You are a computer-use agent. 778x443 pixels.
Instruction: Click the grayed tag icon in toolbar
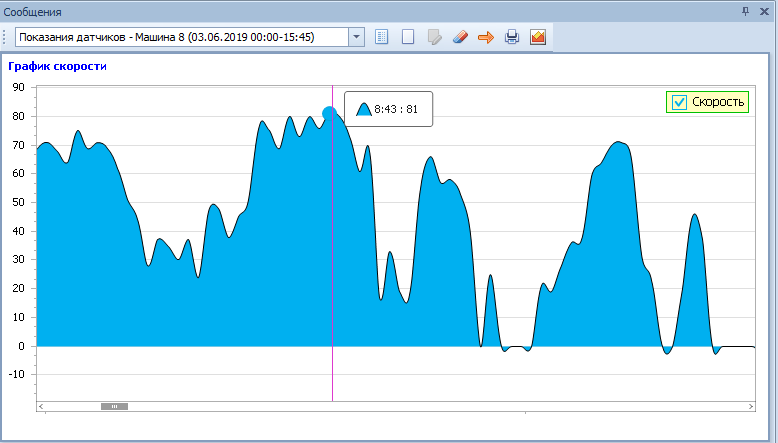coord(433,37)
